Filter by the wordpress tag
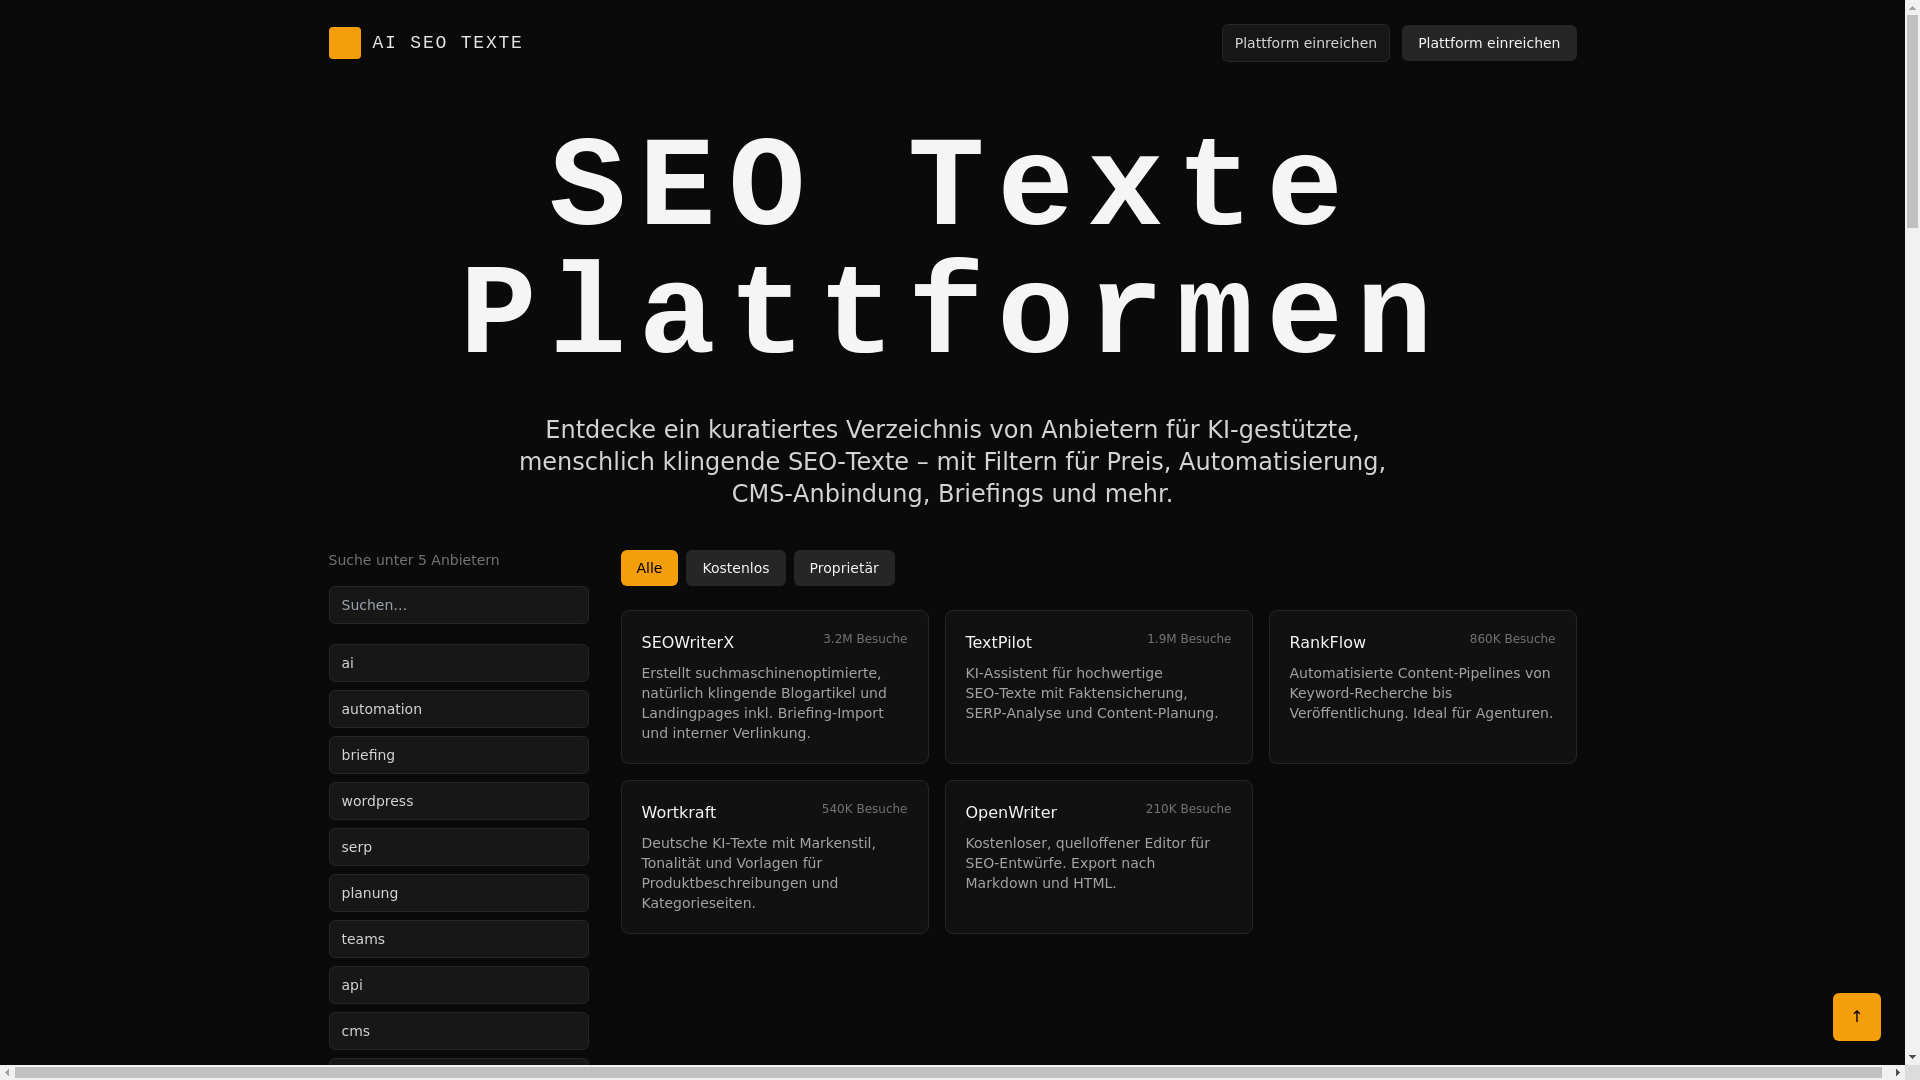 click(x=458, y=801)
